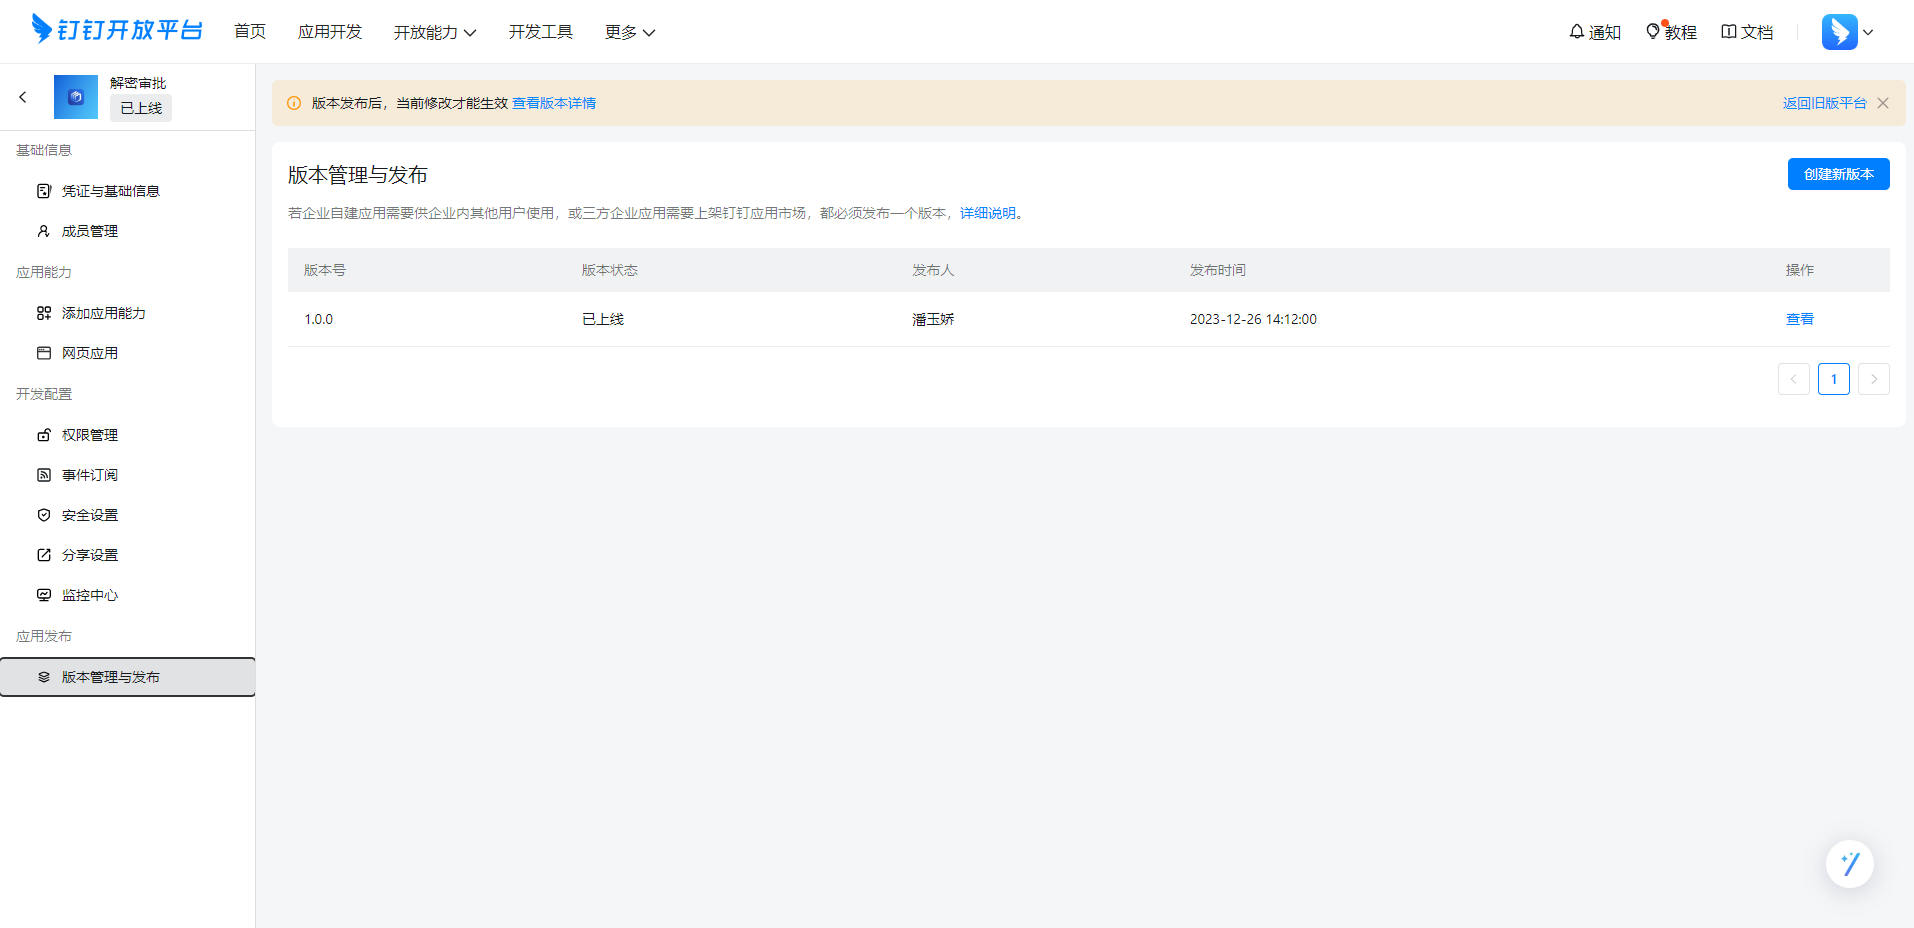Open 凭证与基础信息 in the sidebar
The width and height of the screenshot is (1914, 928).
[110, 191]
